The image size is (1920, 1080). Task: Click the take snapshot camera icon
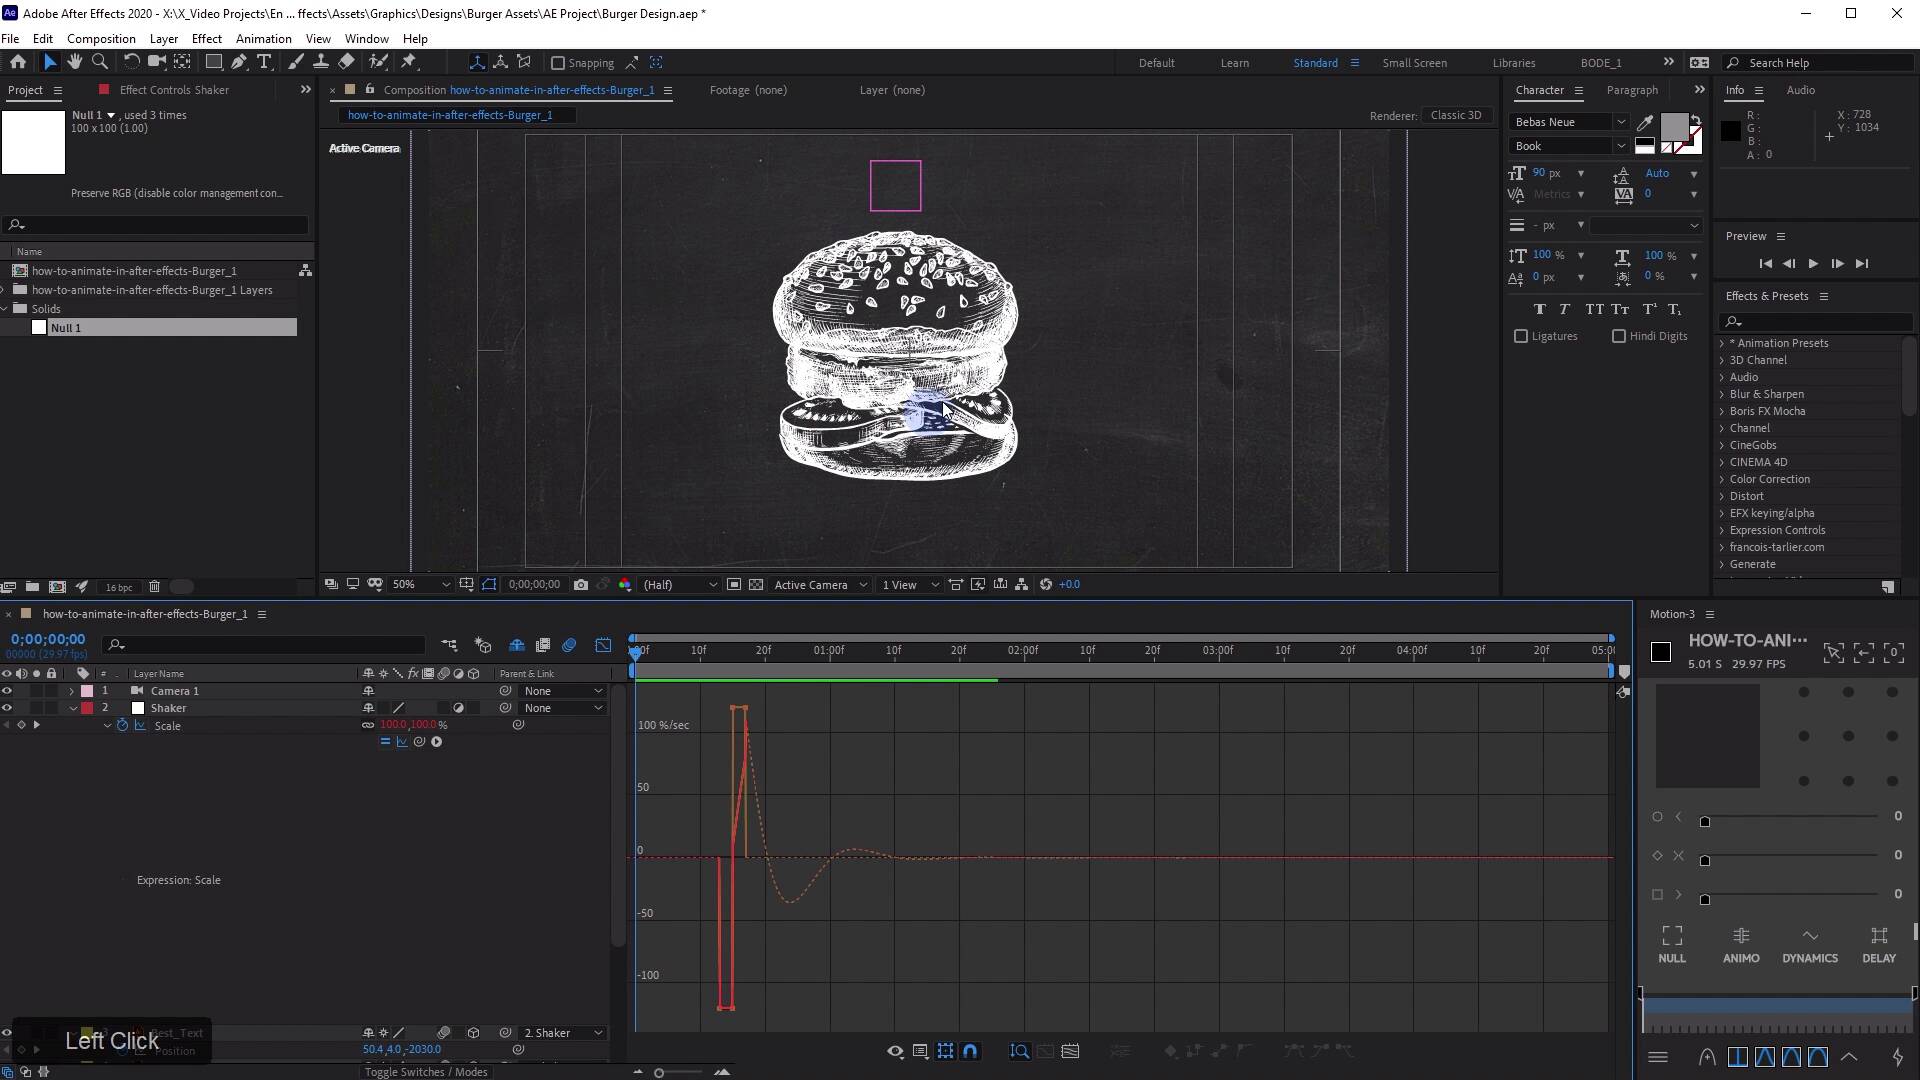coord(581,585)
